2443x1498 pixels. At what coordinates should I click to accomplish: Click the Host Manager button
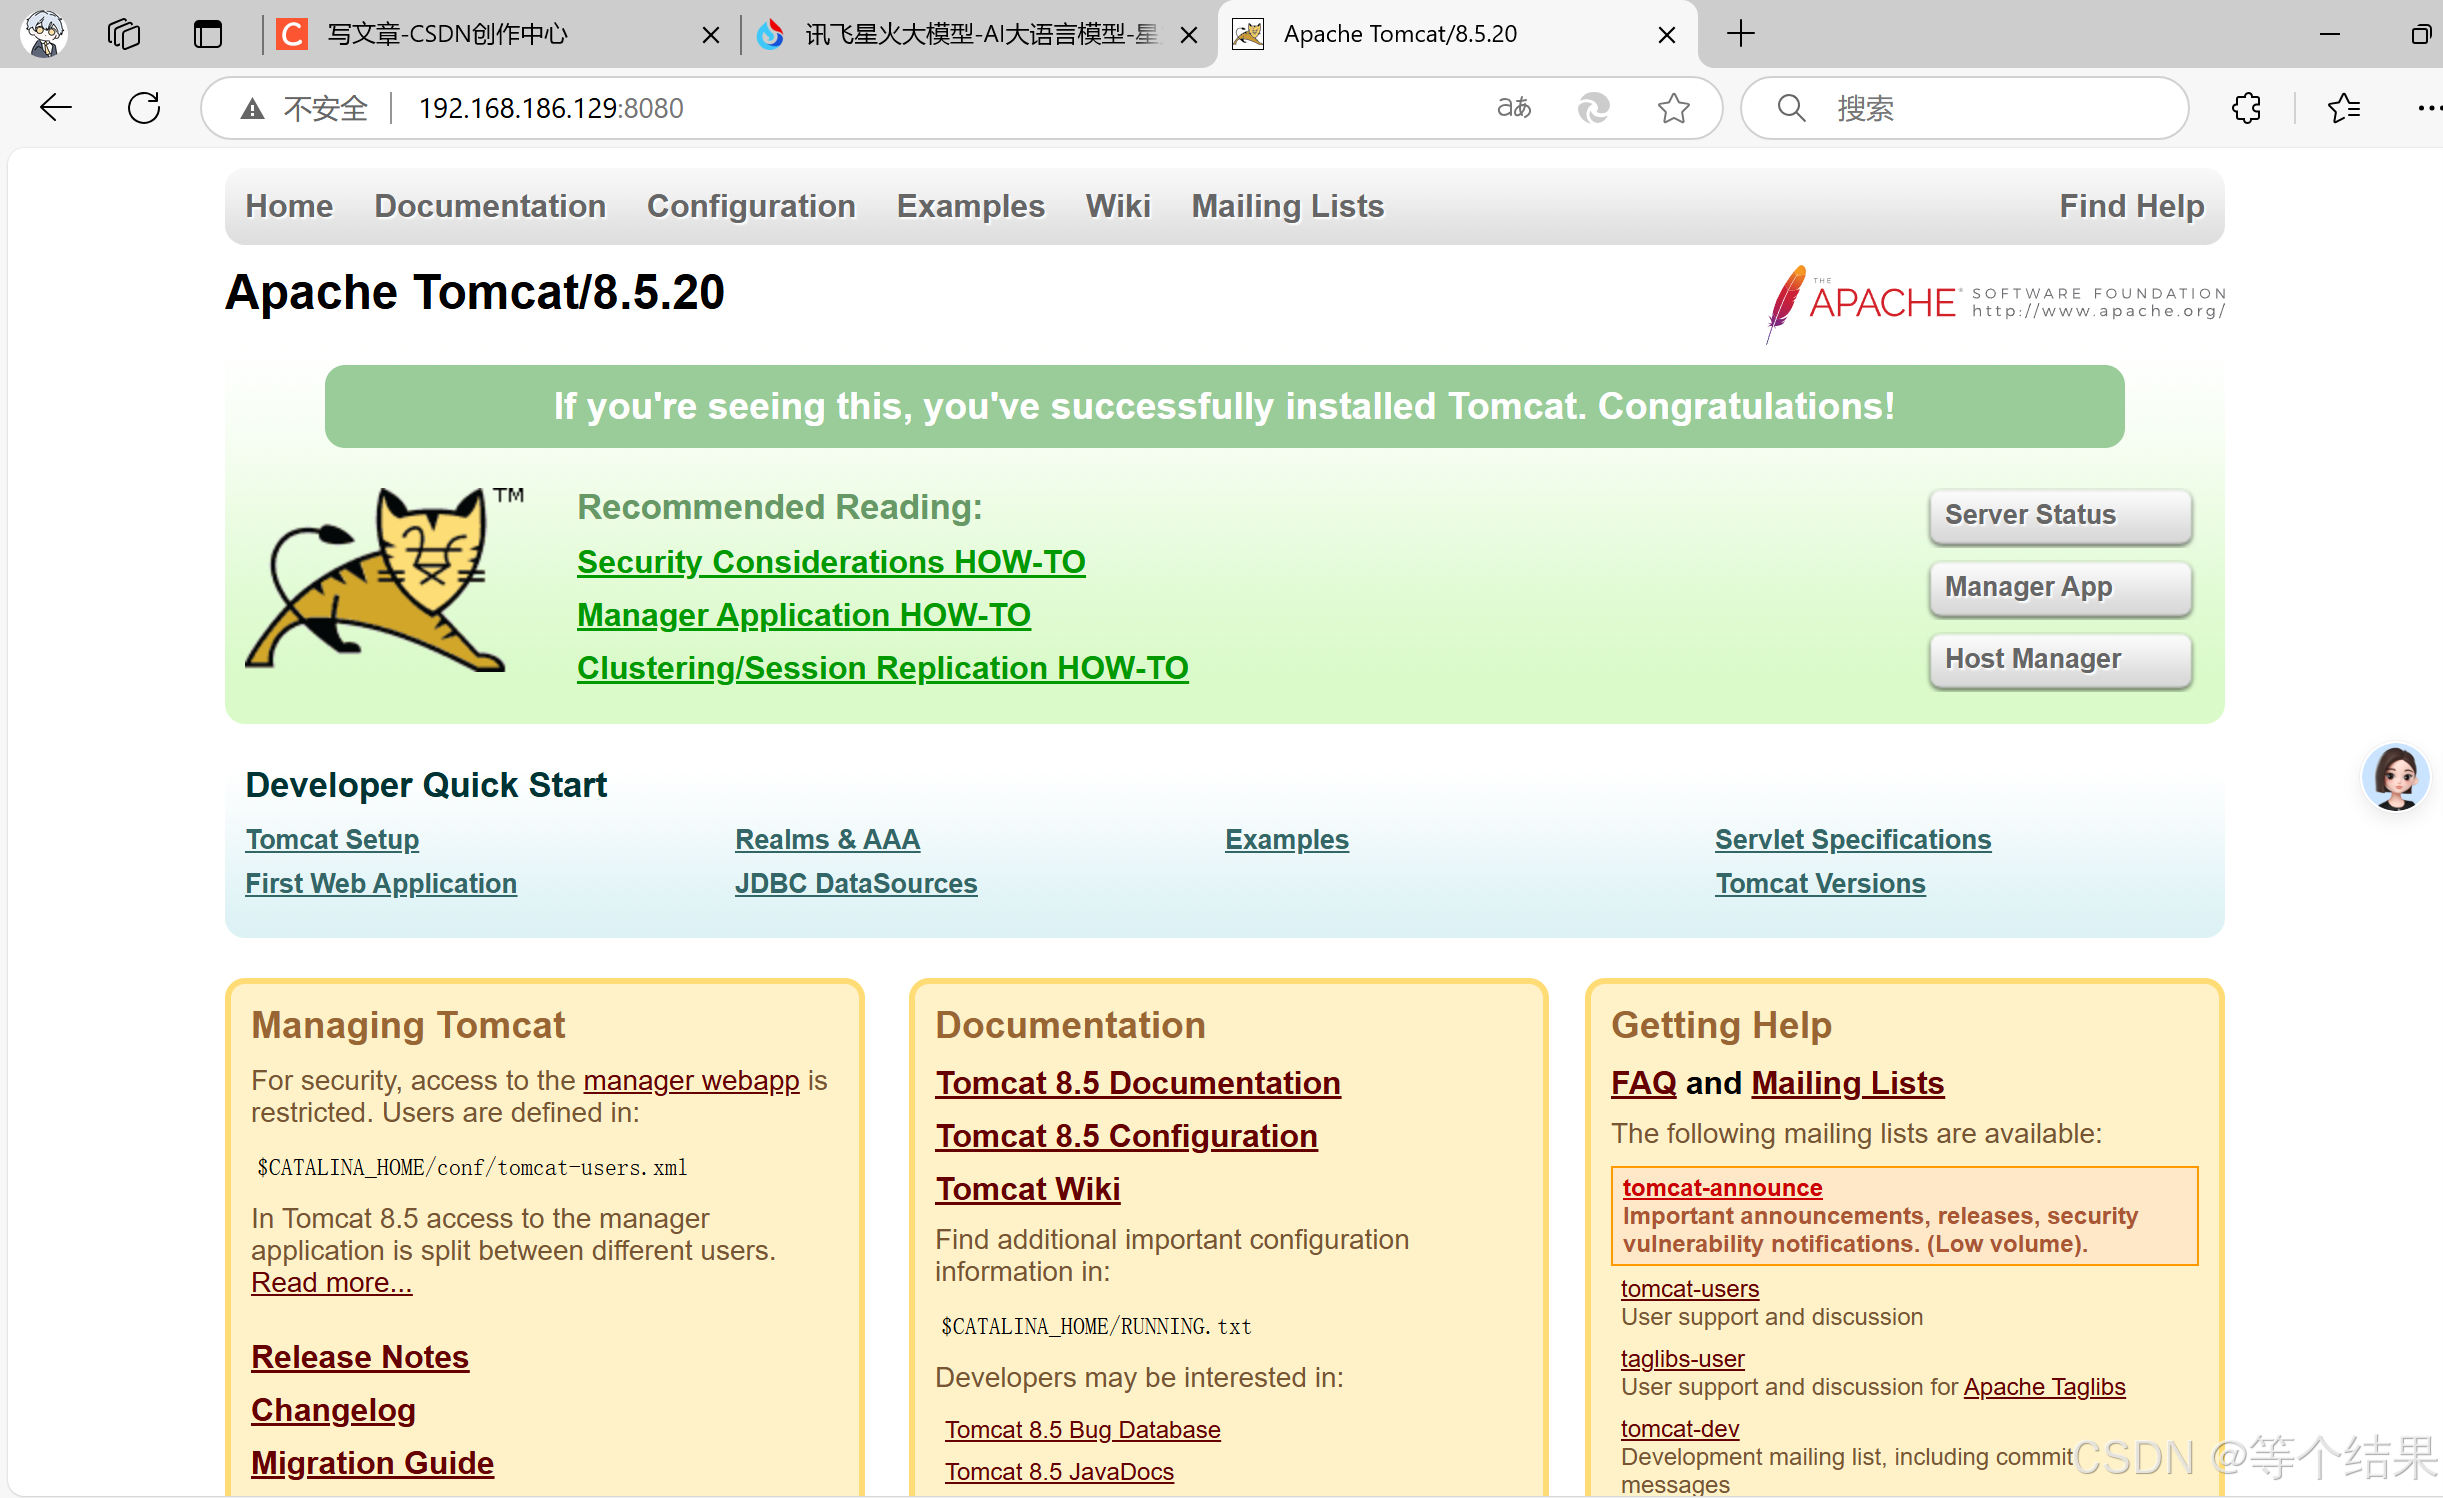coord(2060,659)
